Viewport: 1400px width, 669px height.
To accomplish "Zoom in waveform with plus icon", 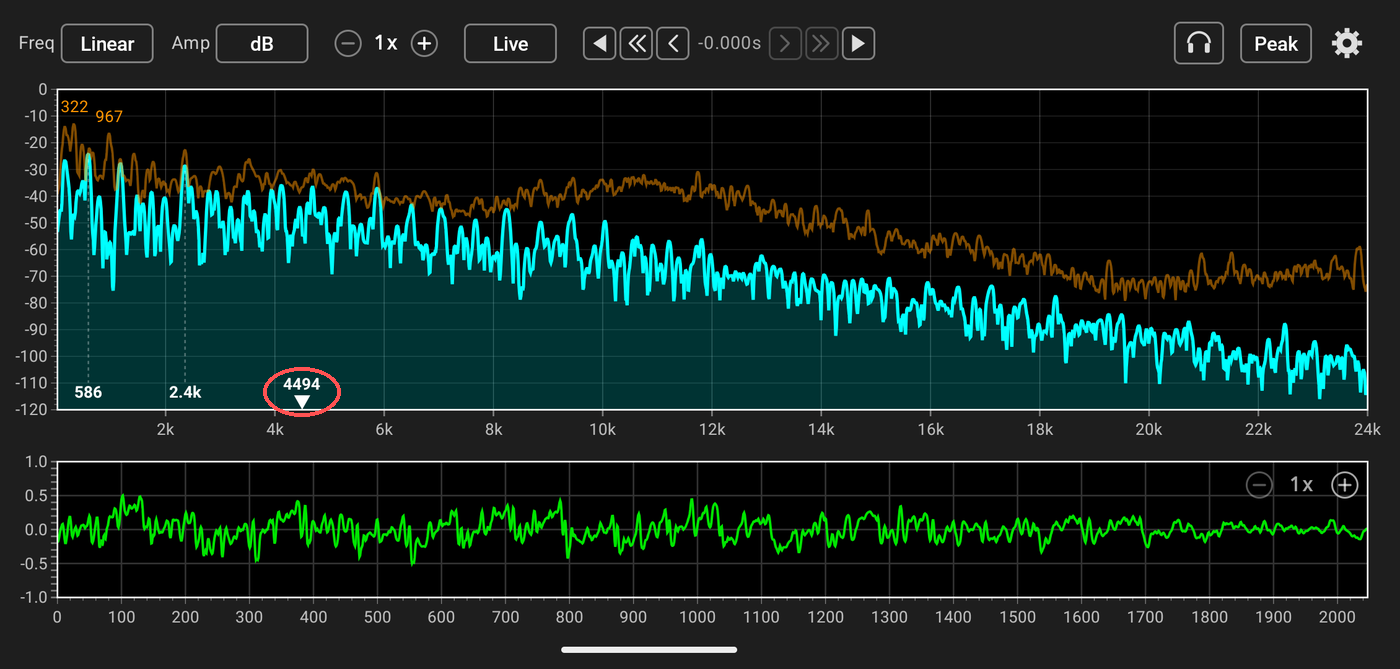I will [1345, 485].
